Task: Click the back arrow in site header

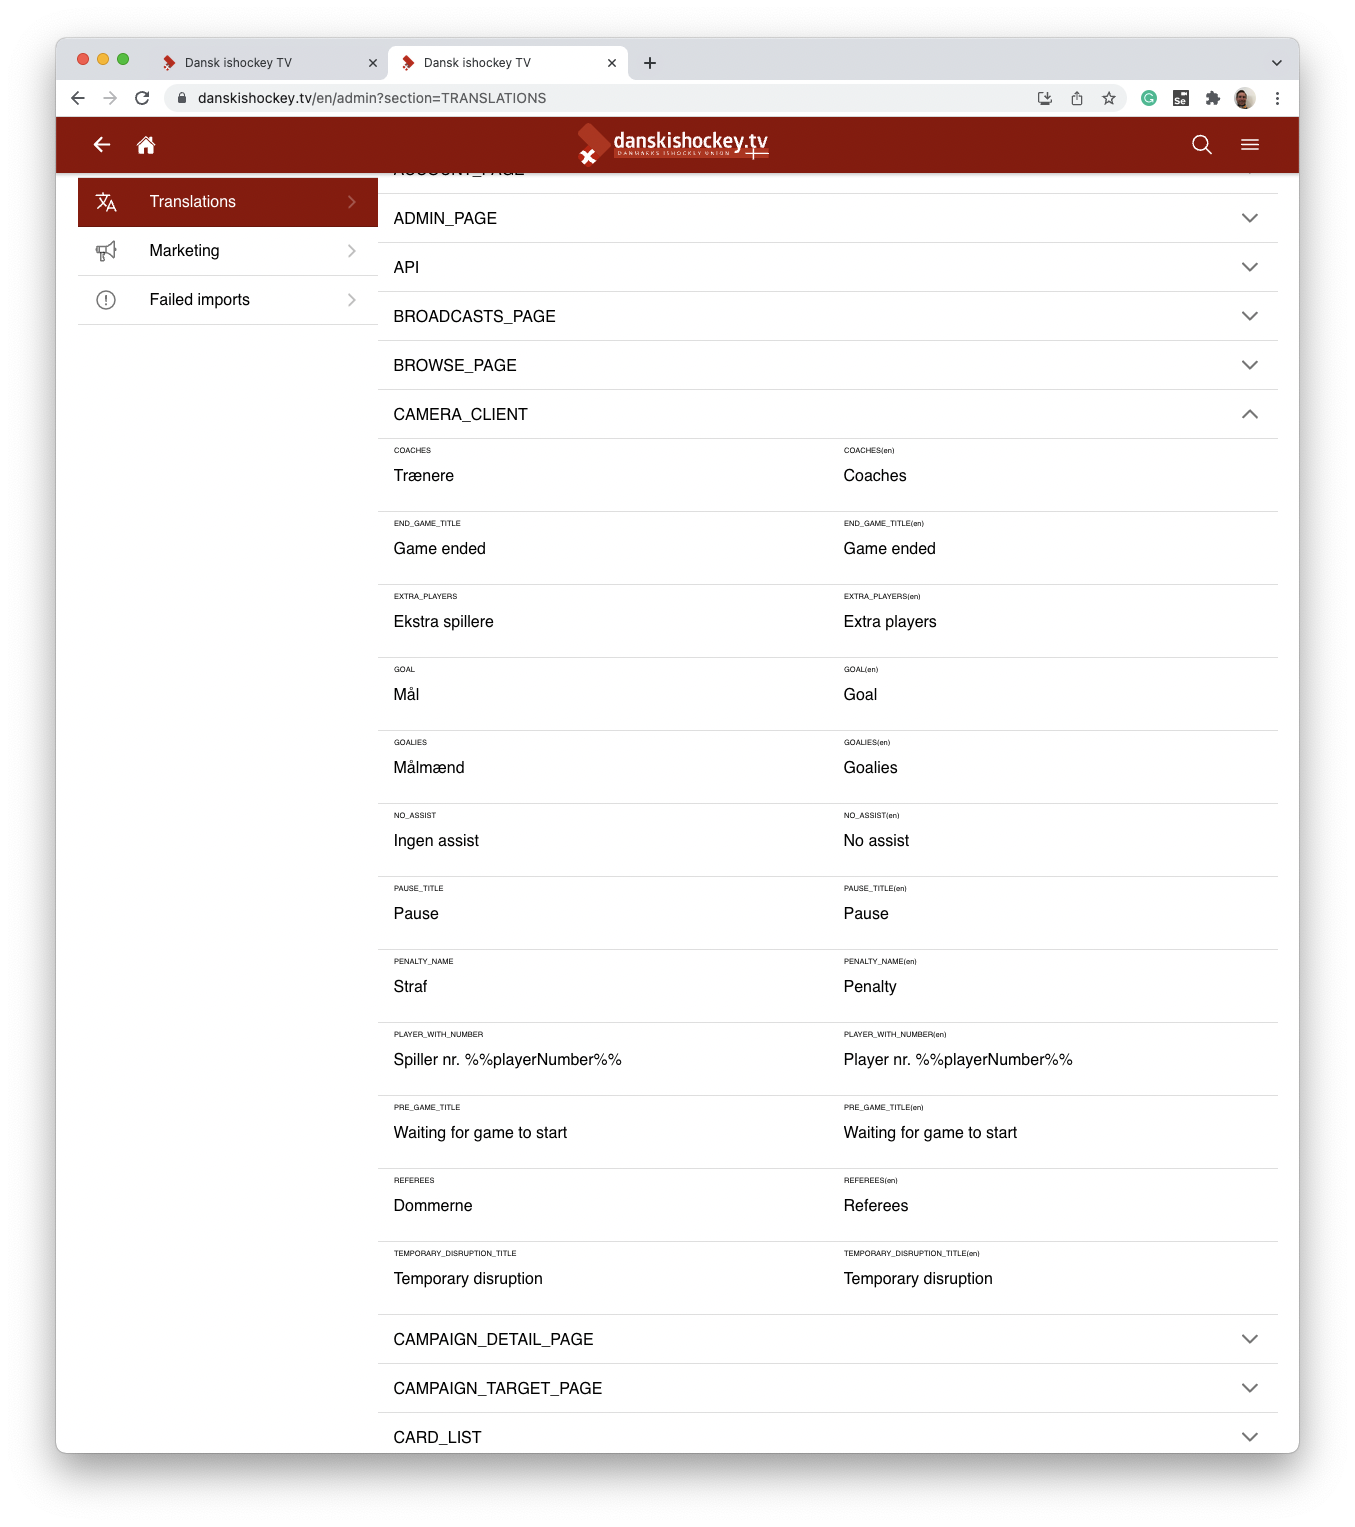Action: [x=102, y=145]
